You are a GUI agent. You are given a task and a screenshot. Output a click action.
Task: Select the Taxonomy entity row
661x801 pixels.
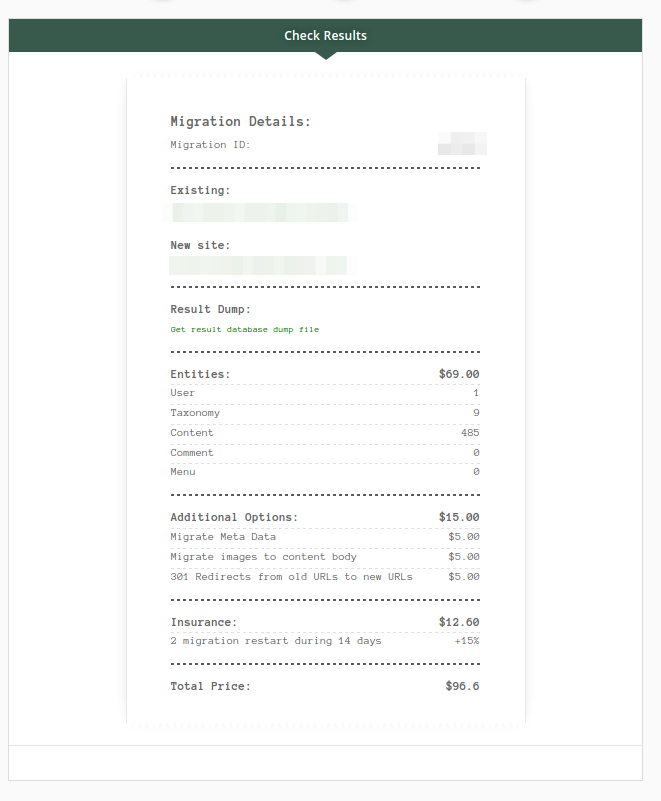[325, 413]
